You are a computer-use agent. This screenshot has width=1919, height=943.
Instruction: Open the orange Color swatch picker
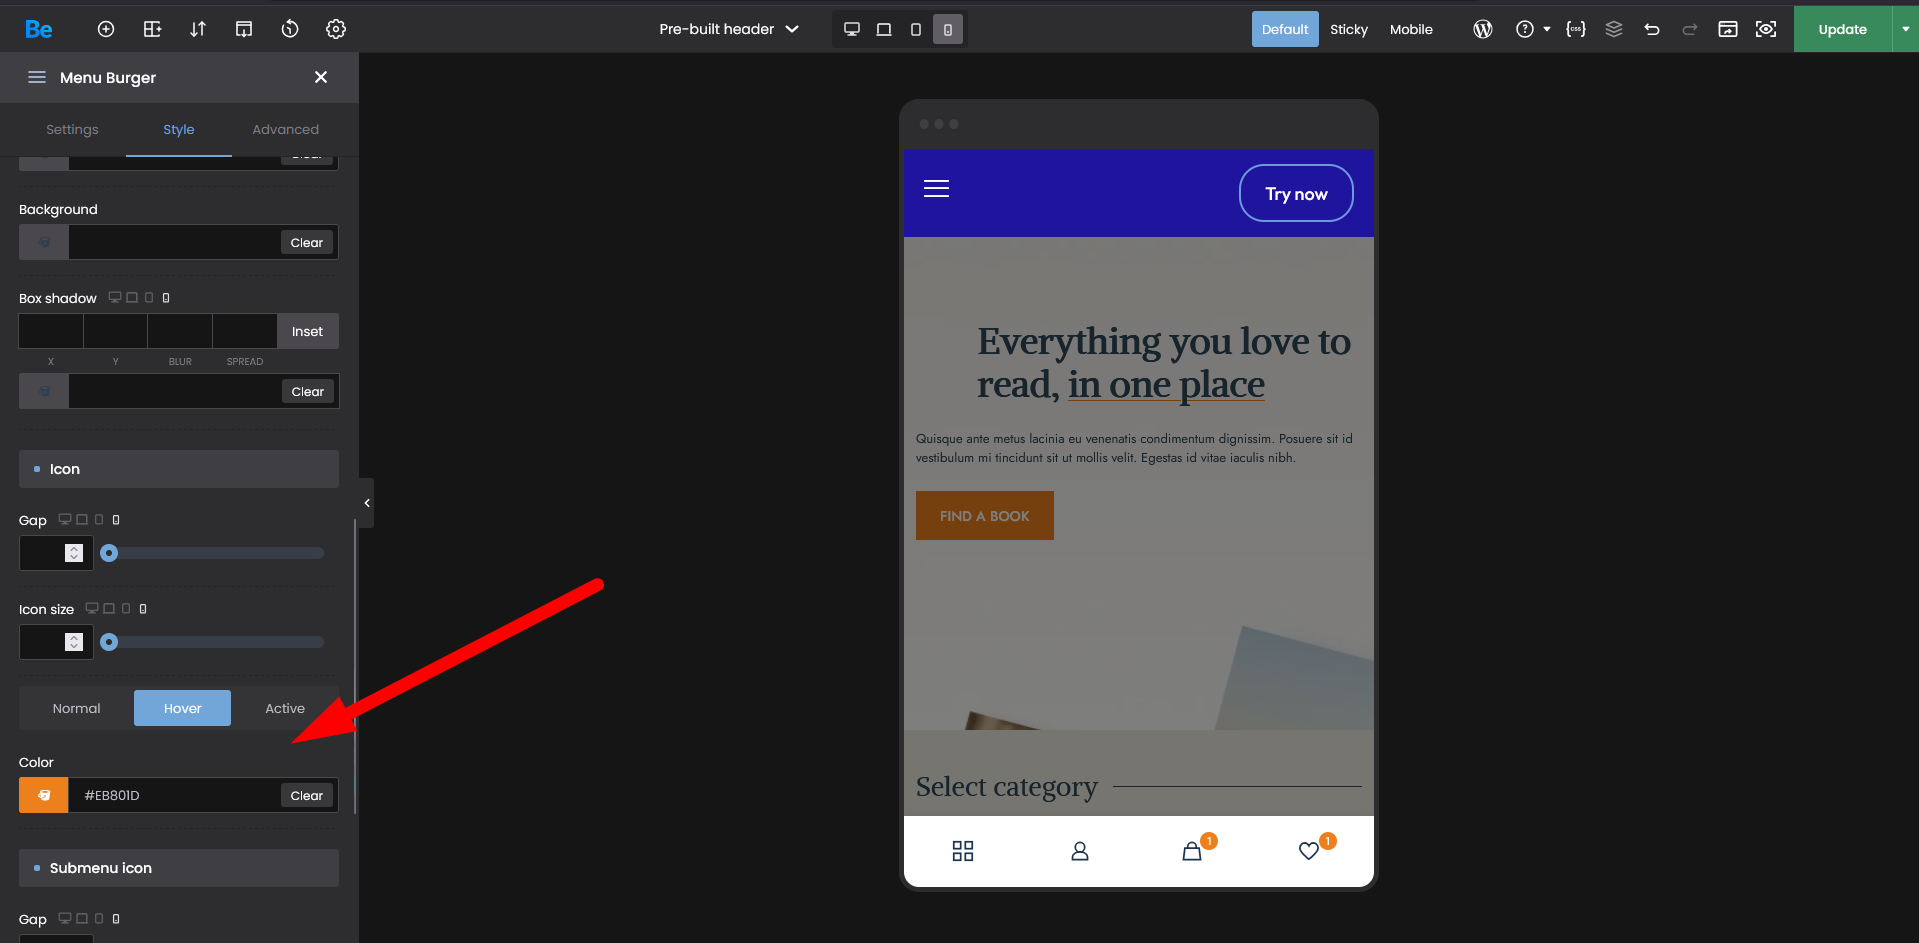44,795
